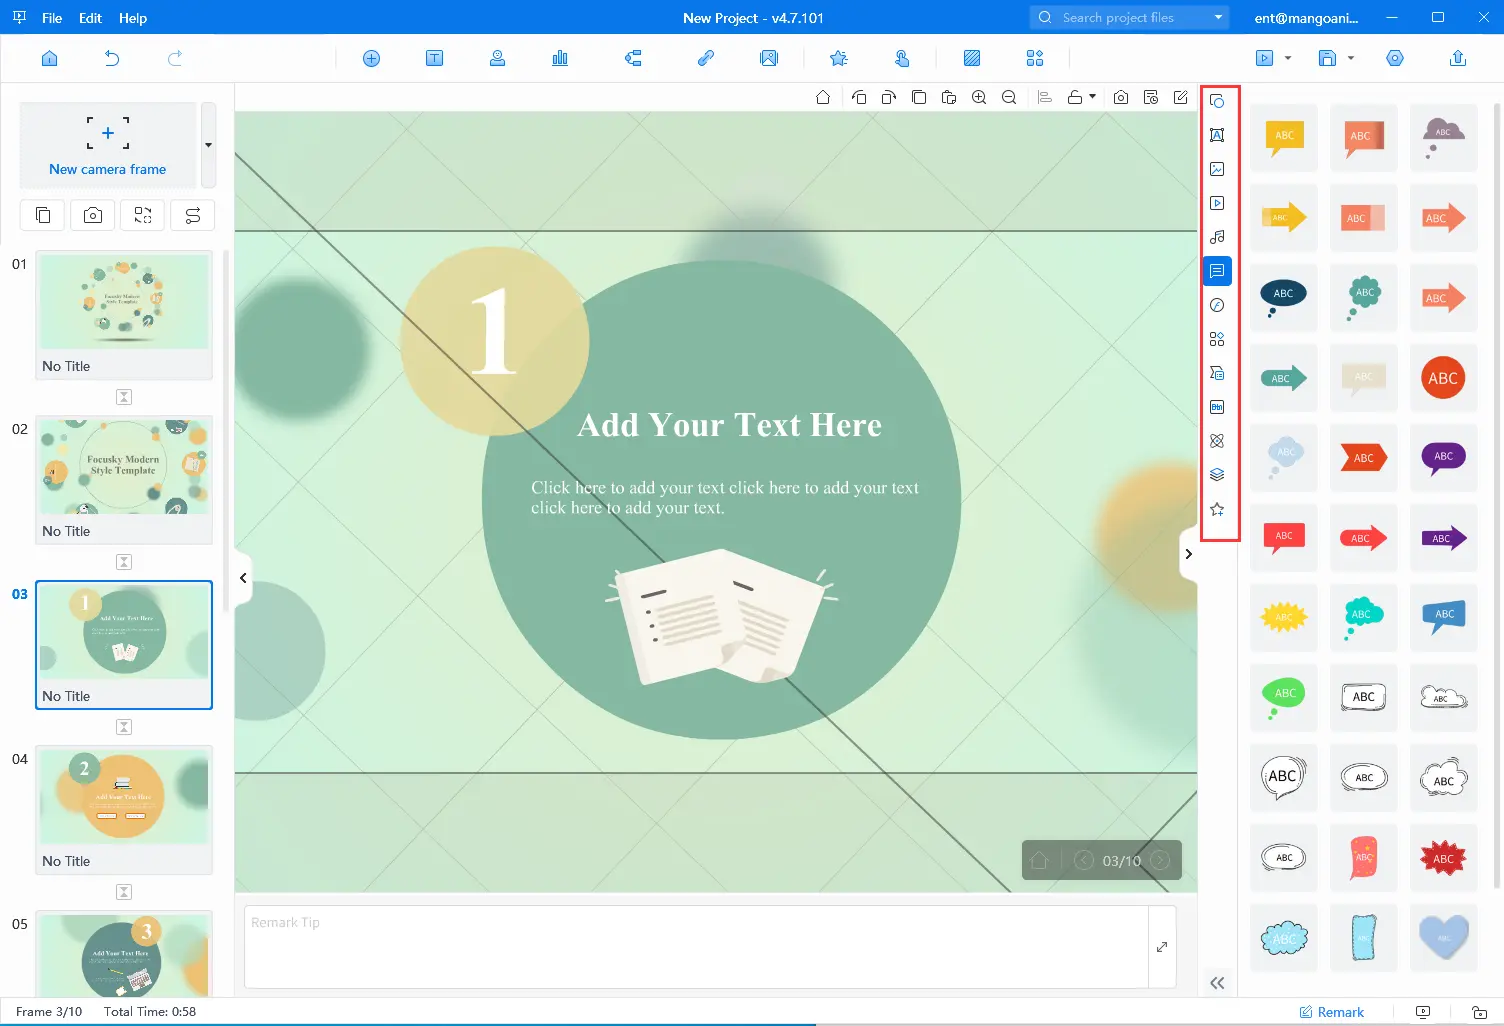Screen dimensions: 1504x1026
Task: Expand the New camera frame dropdown arrow
Action: [208, 145]
